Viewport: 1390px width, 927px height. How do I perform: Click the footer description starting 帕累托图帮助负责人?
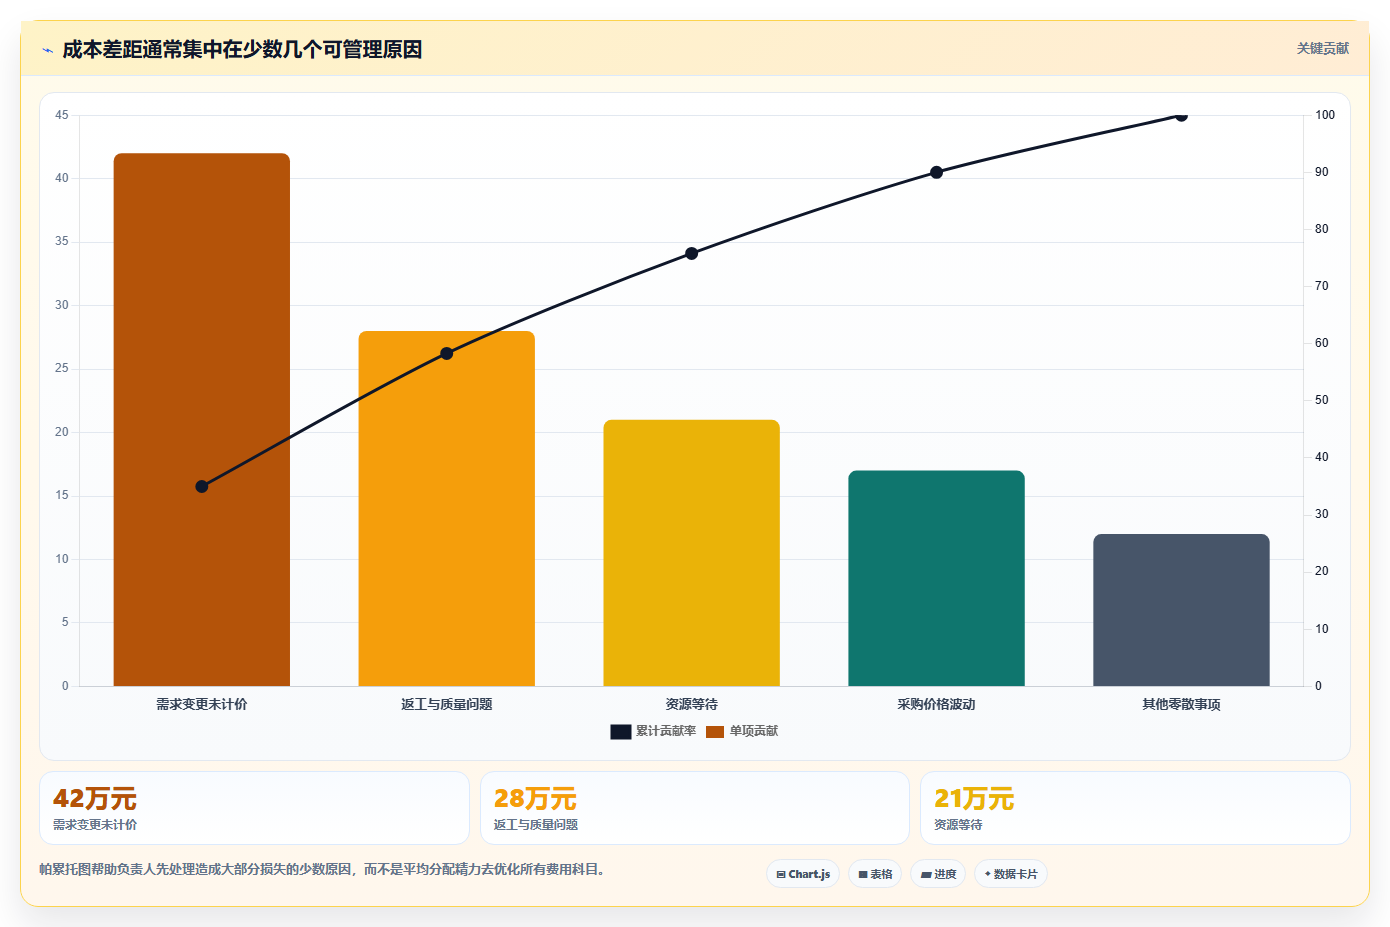click(x=324, y=869)
